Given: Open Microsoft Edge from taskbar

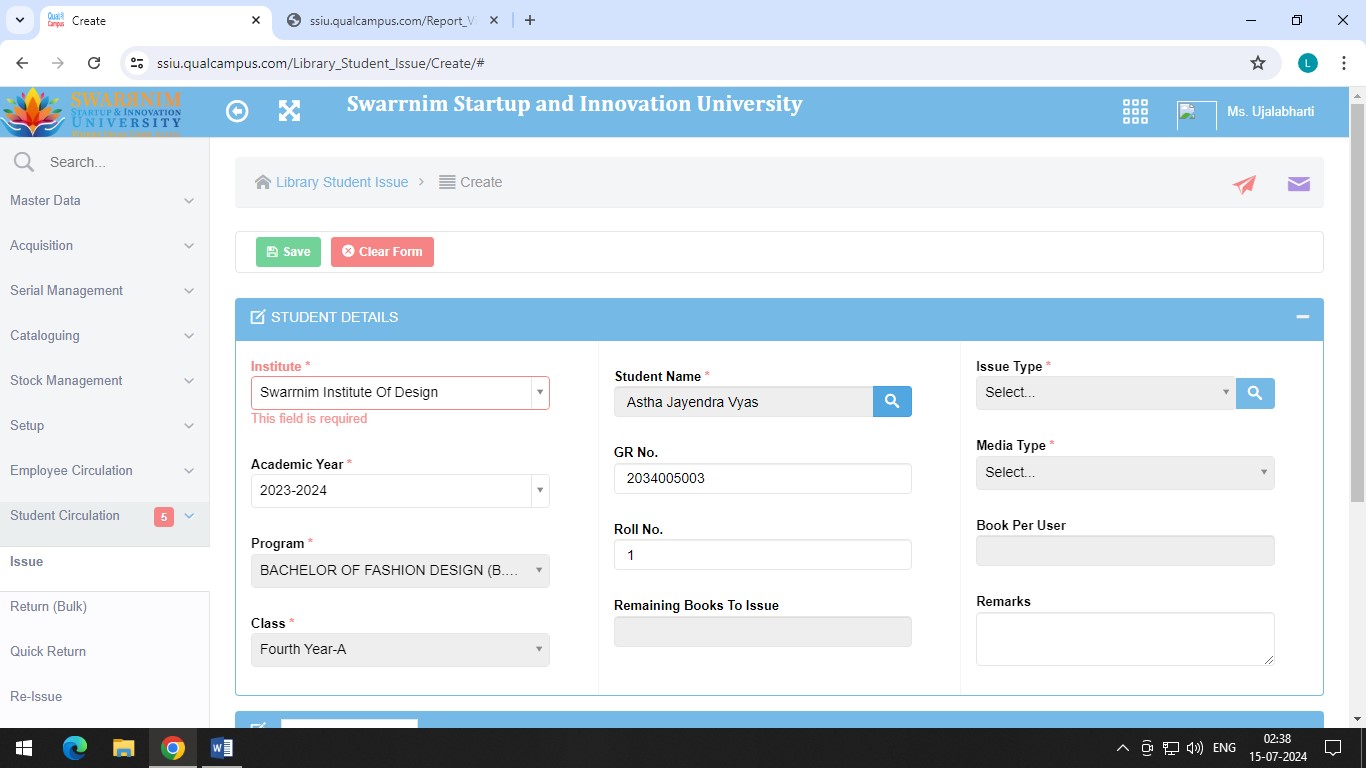Looking at the screenshot, I should [75, 748].
